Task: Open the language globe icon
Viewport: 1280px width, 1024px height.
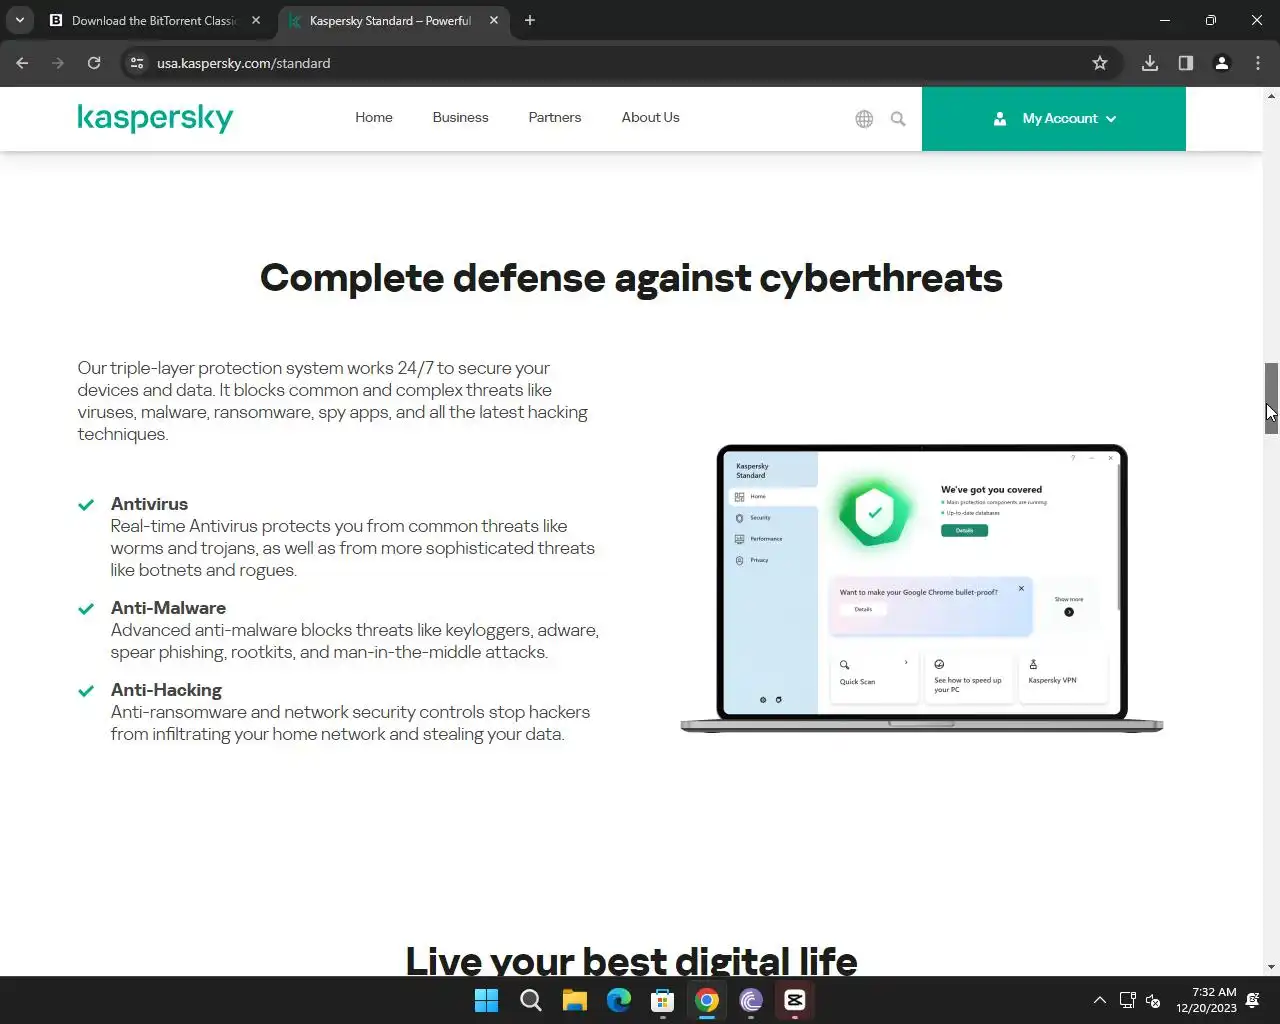Action: pyautogui.click(x=864, y=119)
